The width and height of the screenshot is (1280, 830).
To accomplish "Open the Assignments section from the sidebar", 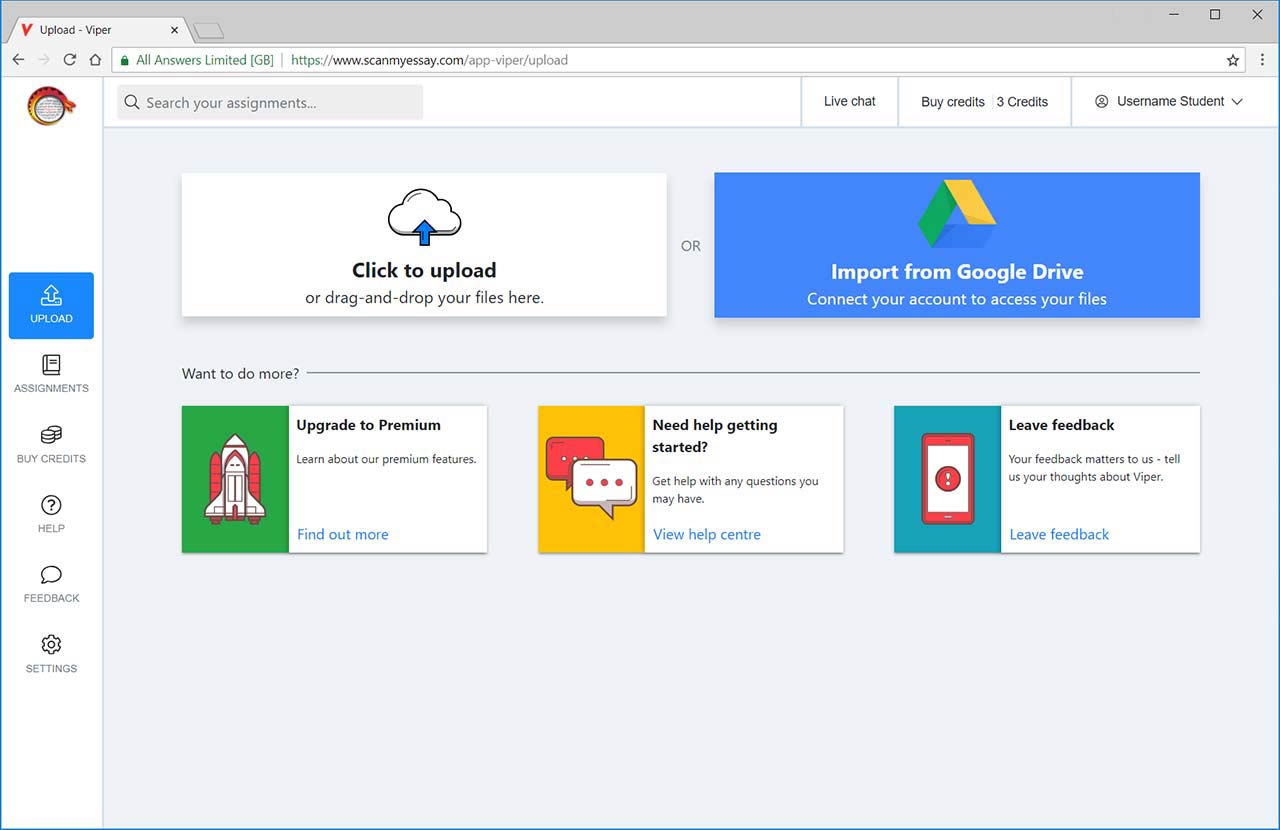I will [50, 369].
